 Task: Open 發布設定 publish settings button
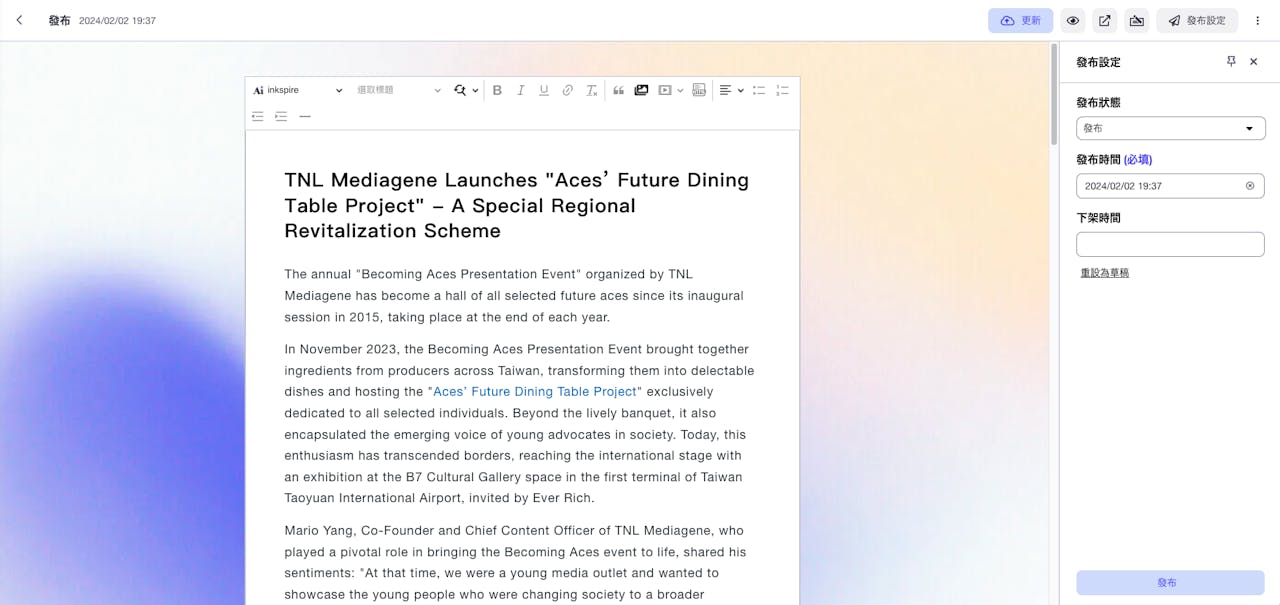(1197, 20)
